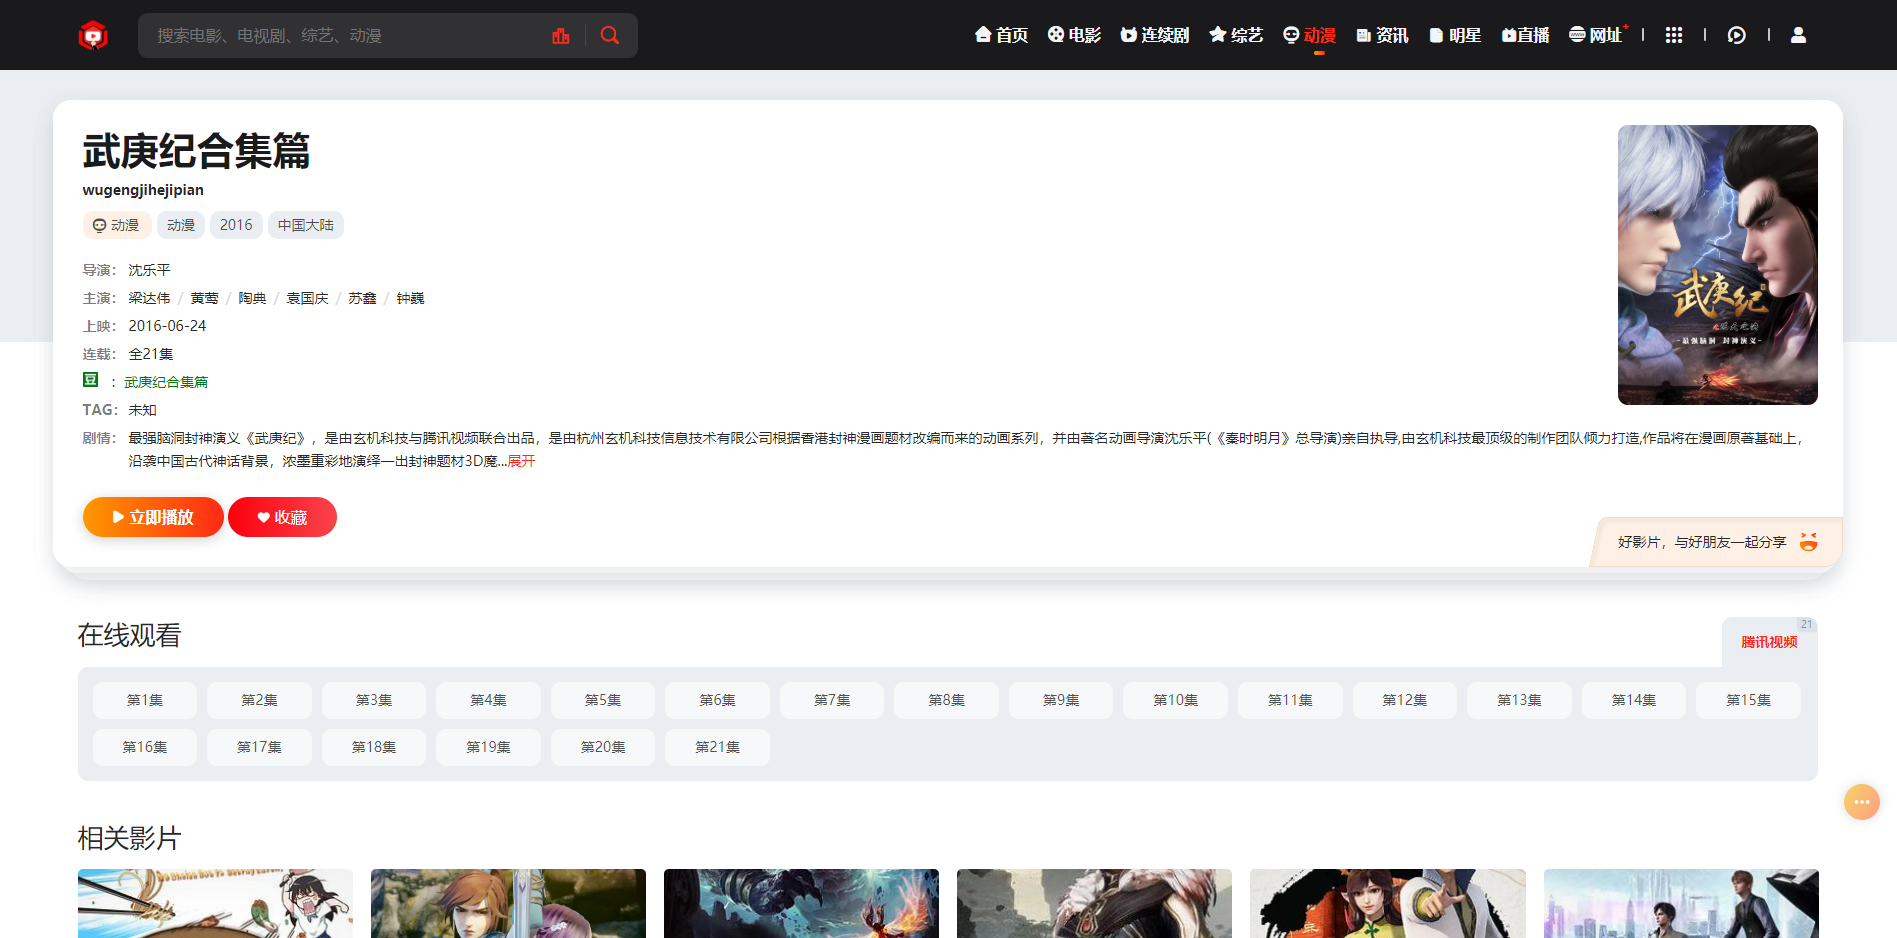Image resolution: width=1897 pixels, height=938 pixels.
Task: Play episode 第1集
Action: pos(145,700)
